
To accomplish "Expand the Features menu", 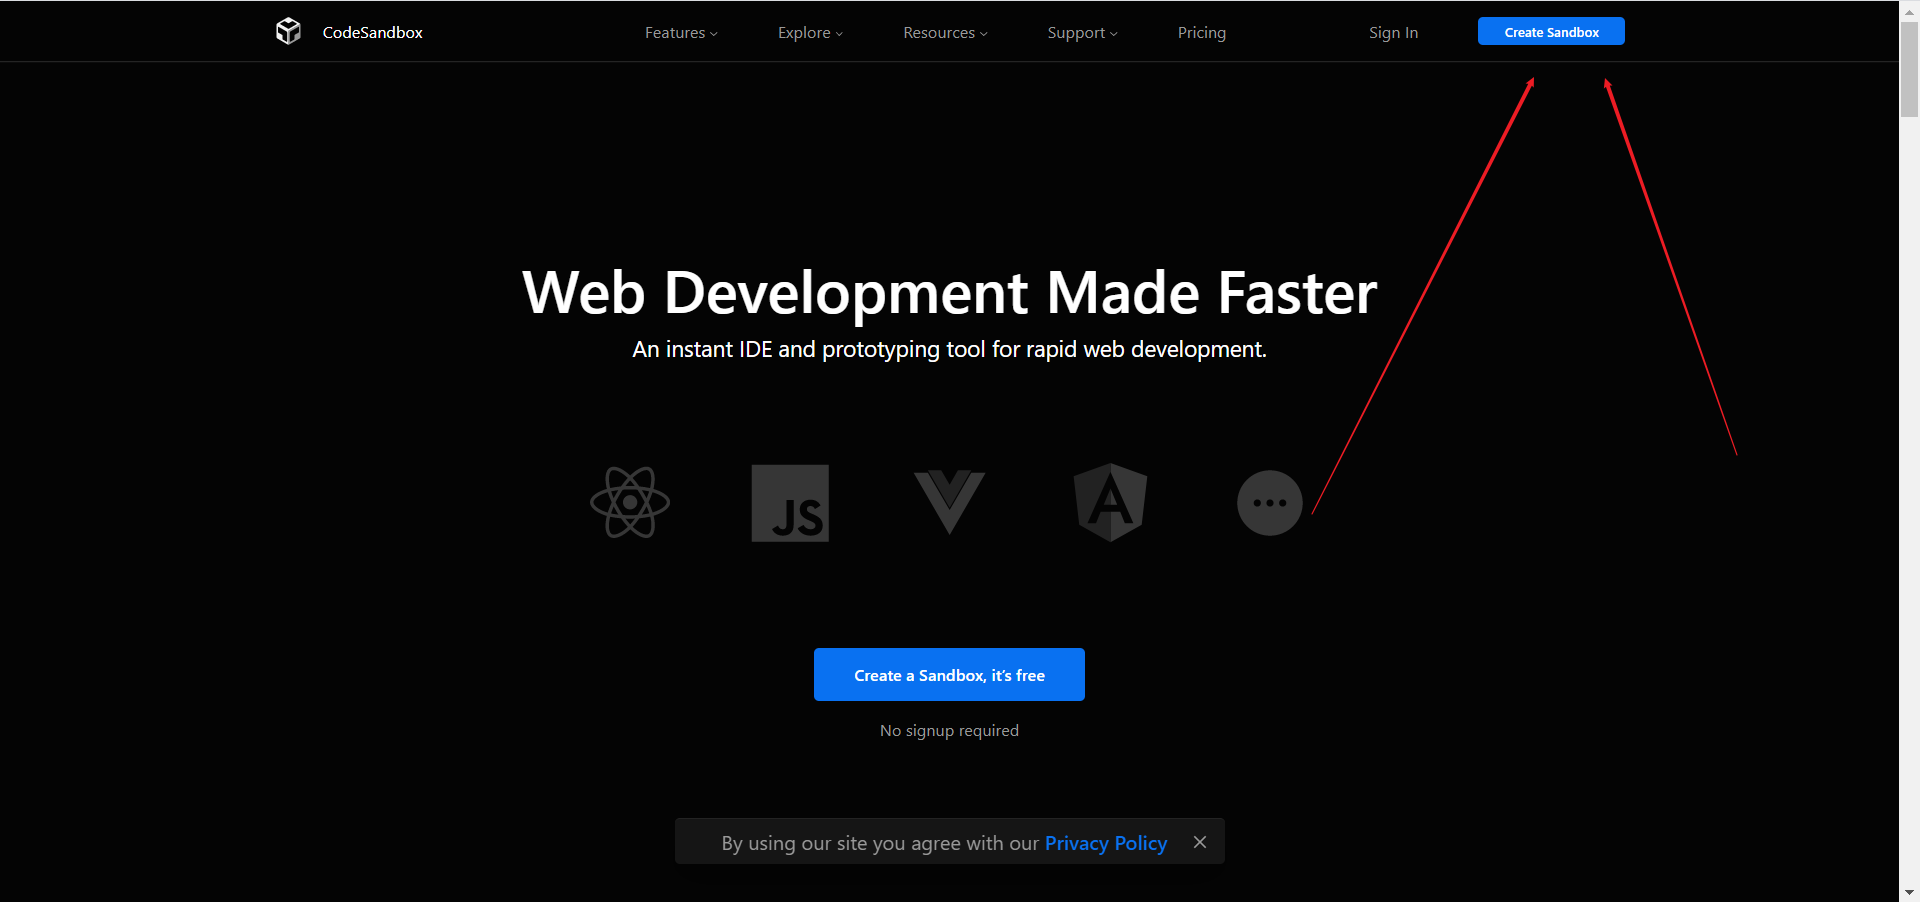I will tap(681, 33).
